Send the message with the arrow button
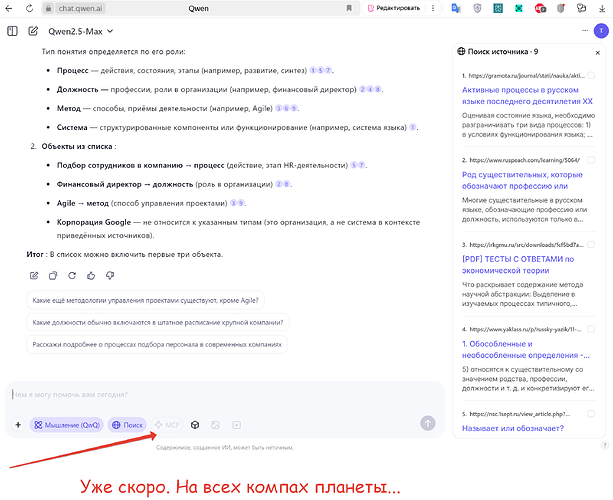The height and width of the screenshot is (500, 613). [x=428, y=423]
